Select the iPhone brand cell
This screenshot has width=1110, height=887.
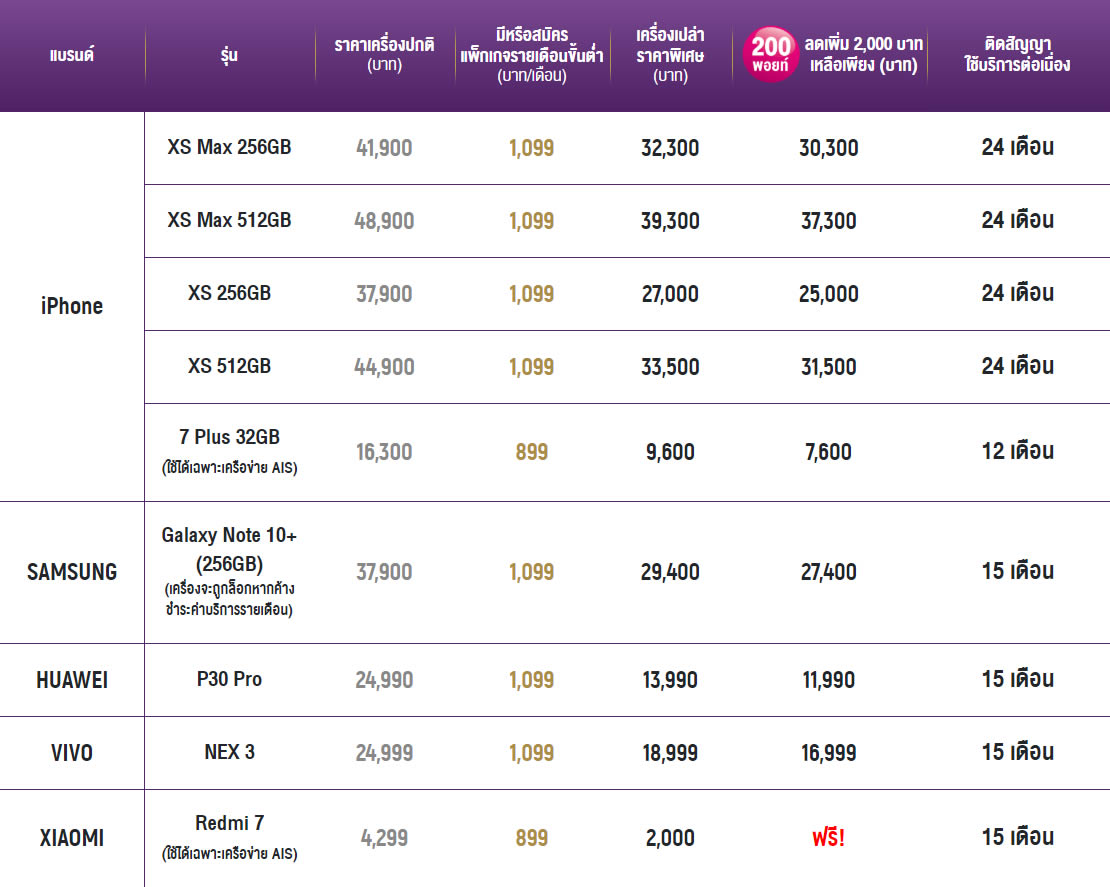[72, 307]
